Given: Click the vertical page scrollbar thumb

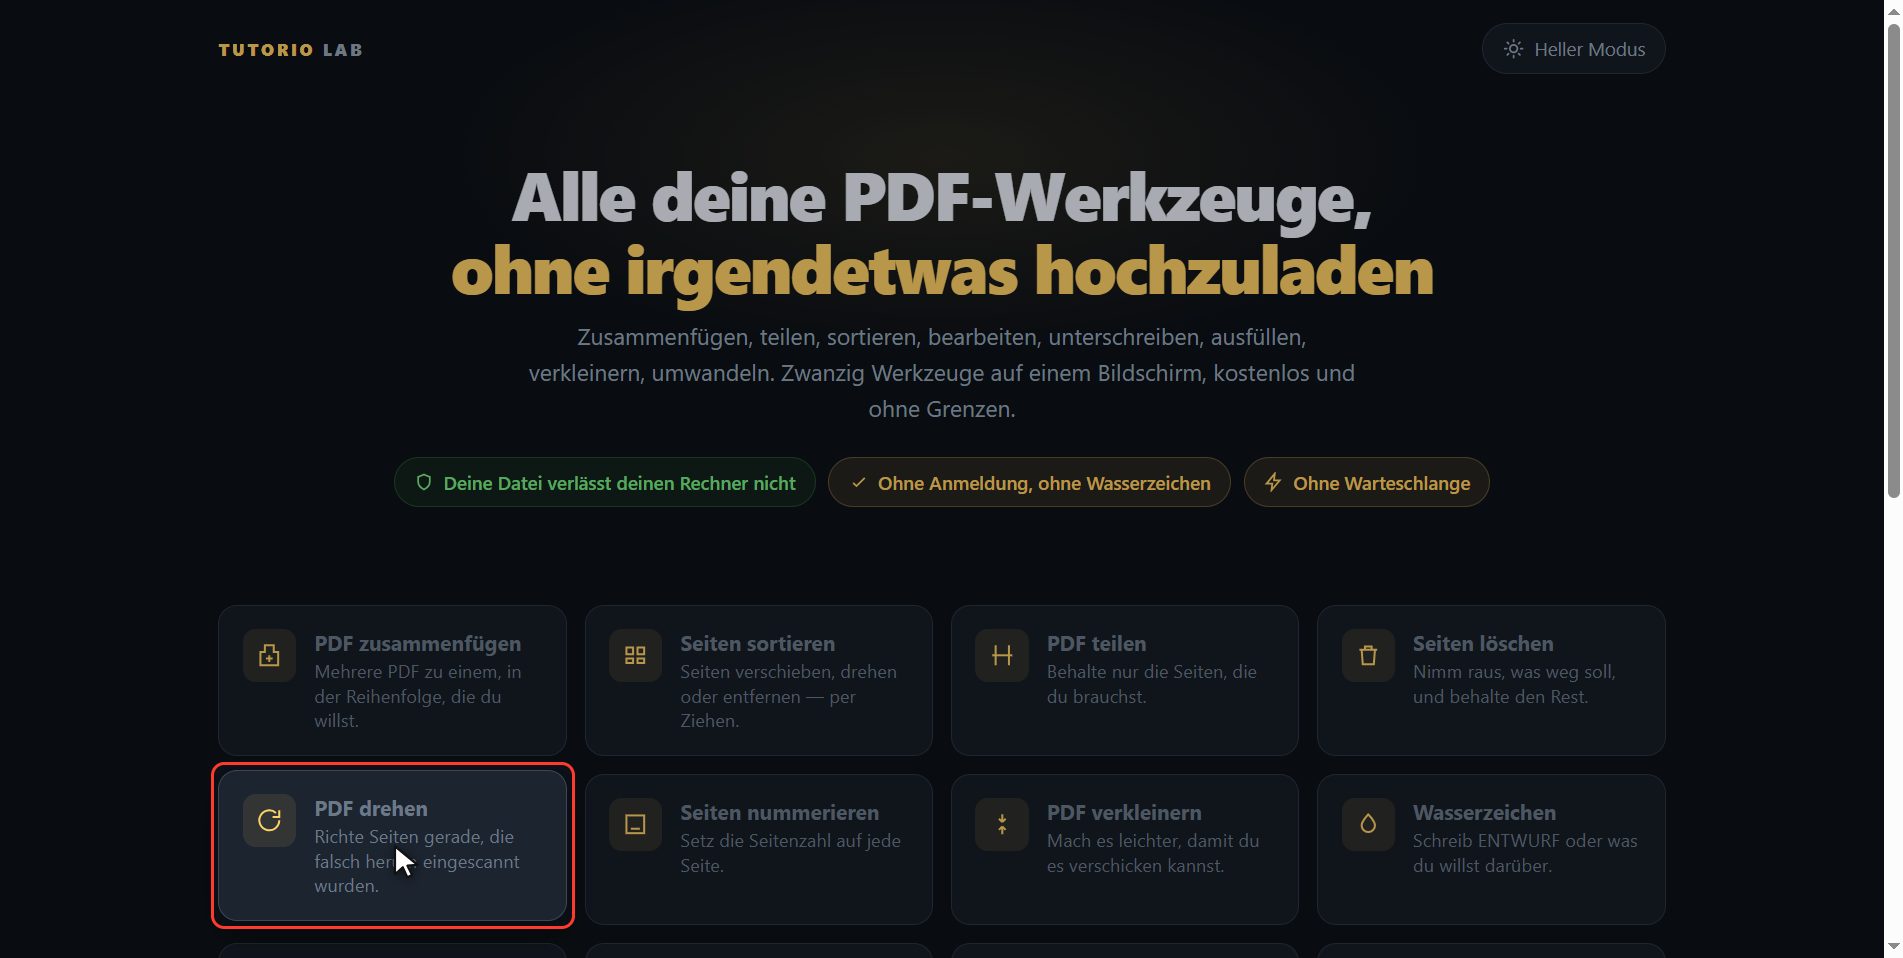Looking at the screenshot, I should 1893,260.
